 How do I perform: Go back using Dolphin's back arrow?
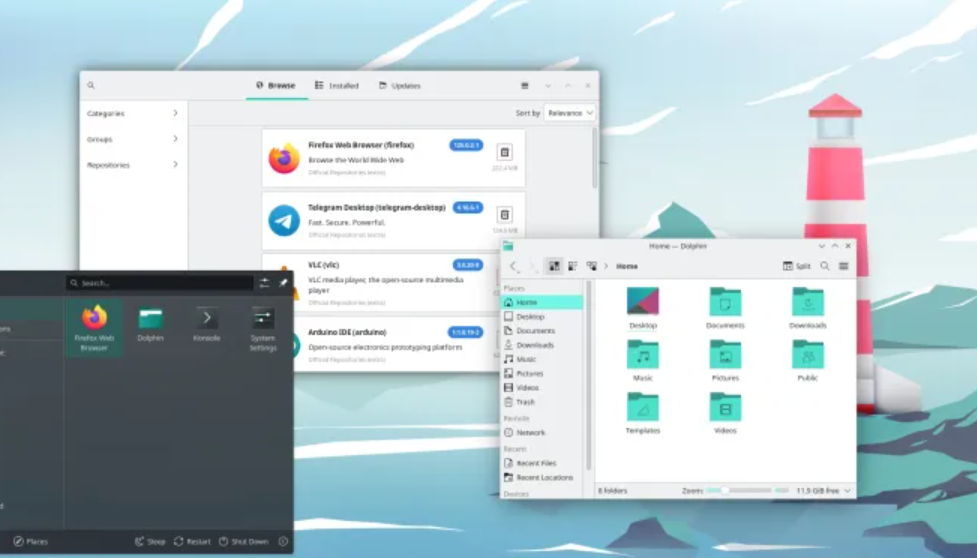514,266
